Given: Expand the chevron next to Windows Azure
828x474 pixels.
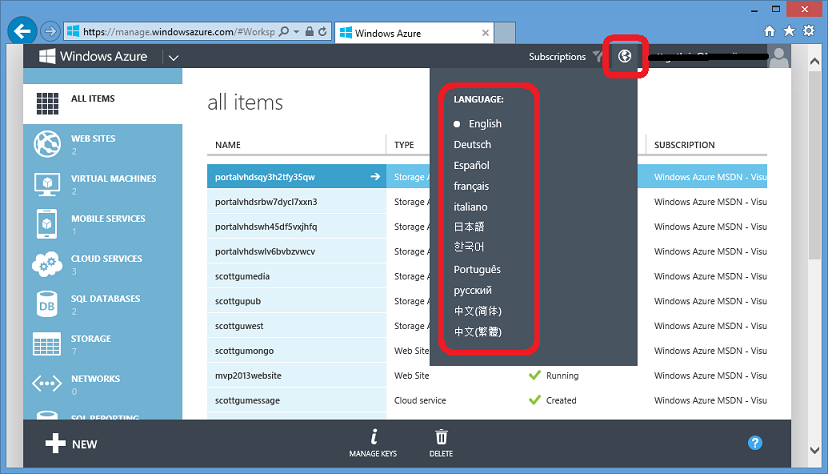Looking at the screenshot, I should (x=173, y=58).
